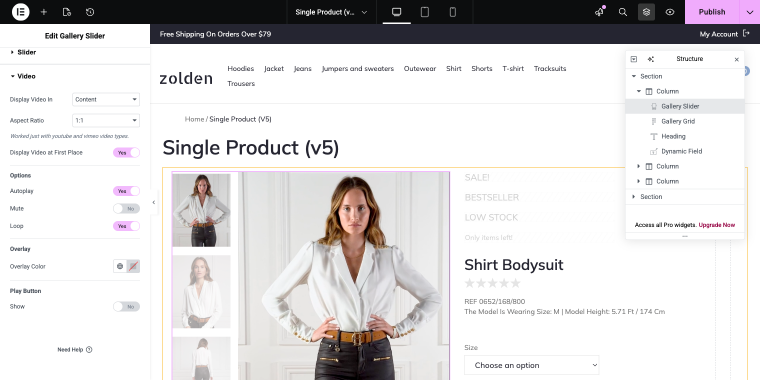Image resolution: width=760 pixels, height=380 pixels.
Task: Open the Jumpers and sweaters menu item
Action: (x=358, y=68)
